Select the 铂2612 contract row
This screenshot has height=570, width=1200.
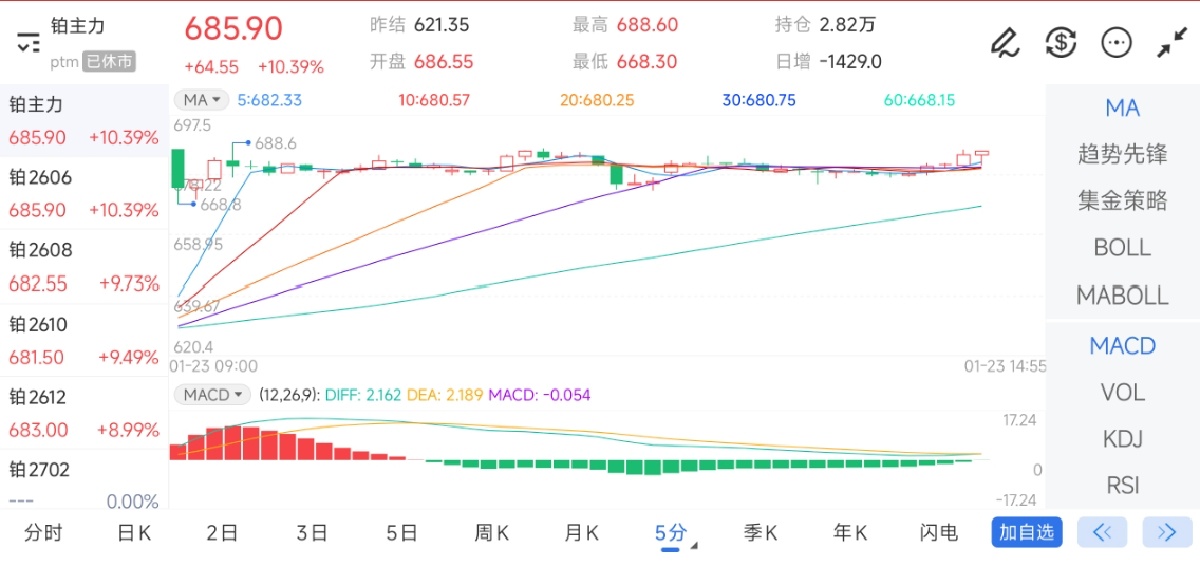pyautogui.click(x=84, y=413)
